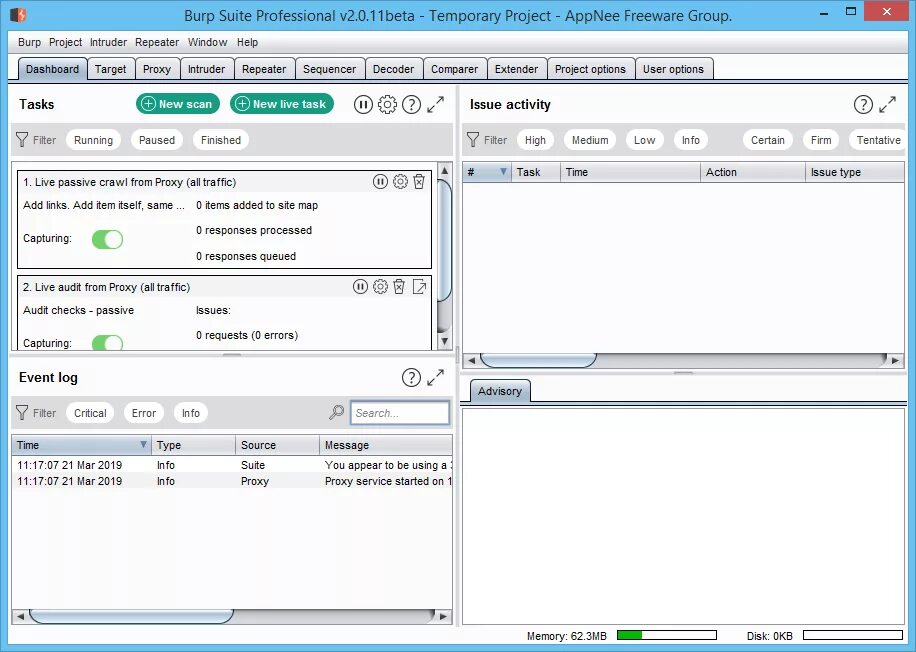916x652 pixels.
Task: Open Live audit task details in new window
Action: click(x=419, y=287)
